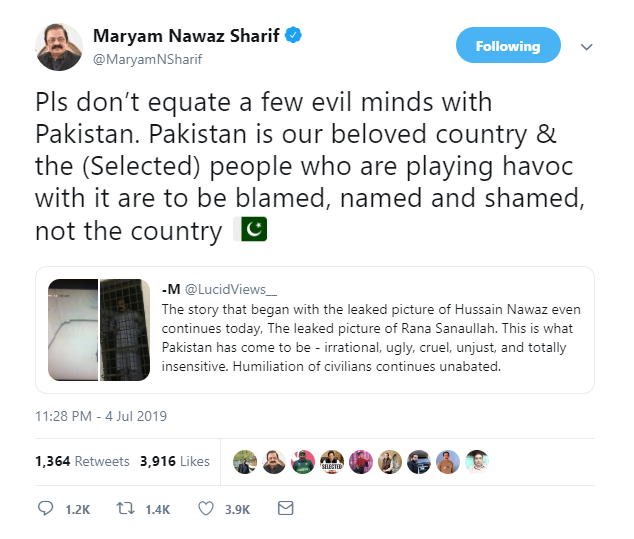
Task: Open the right image in the quoted tweet
Action: pyautogui.click(x=124, y=328)
